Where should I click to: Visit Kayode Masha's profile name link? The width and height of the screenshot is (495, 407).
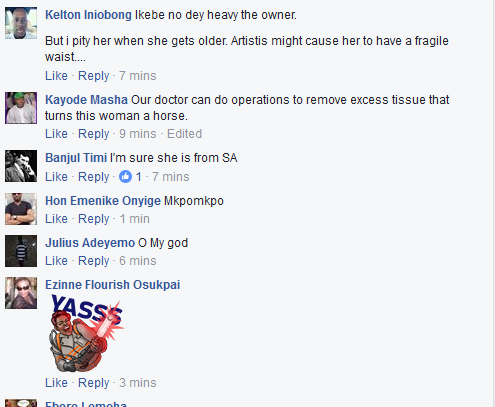(86, 100)
